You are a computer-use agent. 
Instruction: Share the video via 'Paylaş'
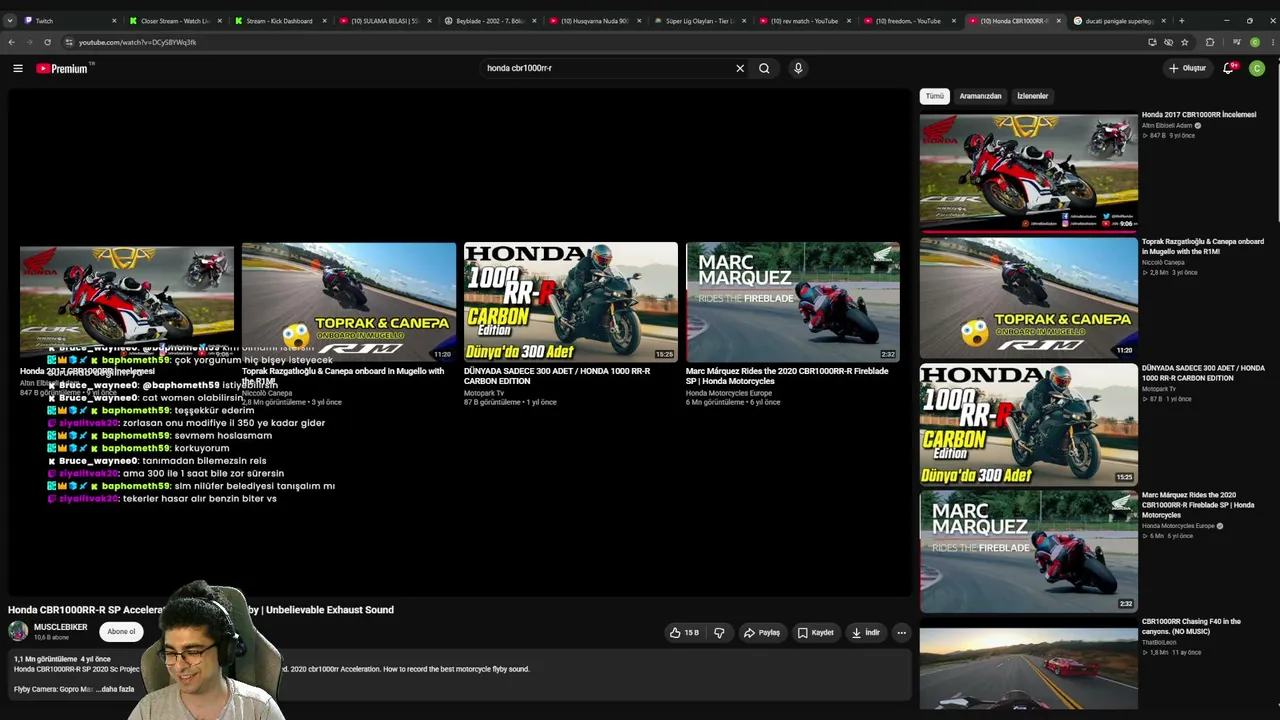coord(761,632)
